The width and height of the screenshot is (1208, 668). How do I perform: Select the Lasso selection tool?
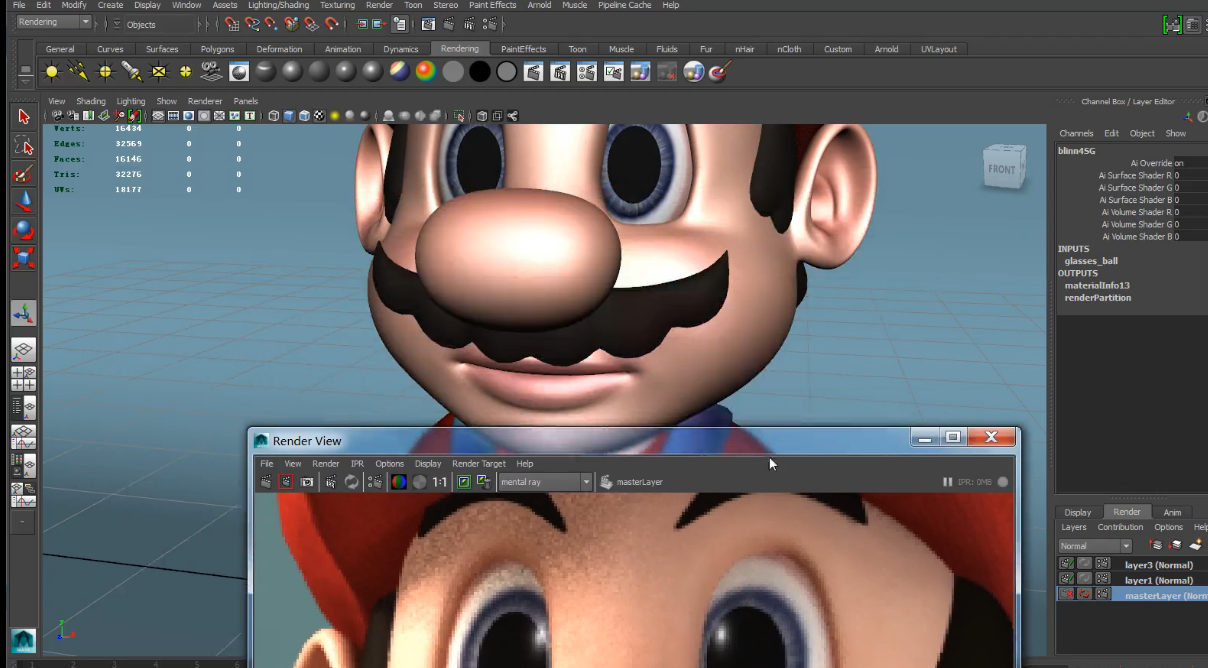click(23, 147)
